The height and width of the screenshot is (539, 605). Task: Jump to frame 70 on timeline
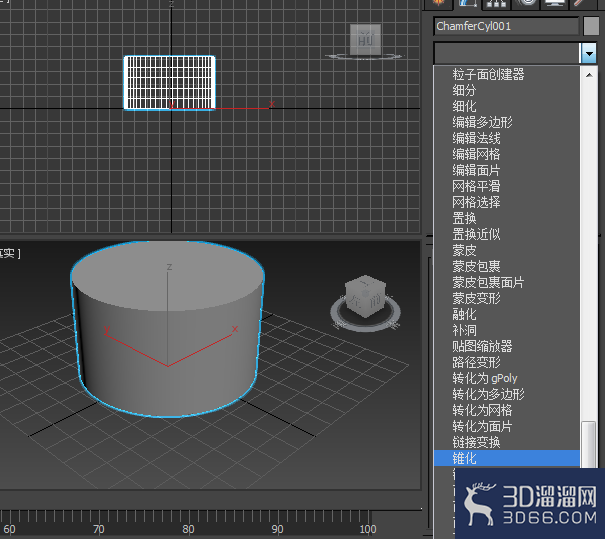[99, 529]
